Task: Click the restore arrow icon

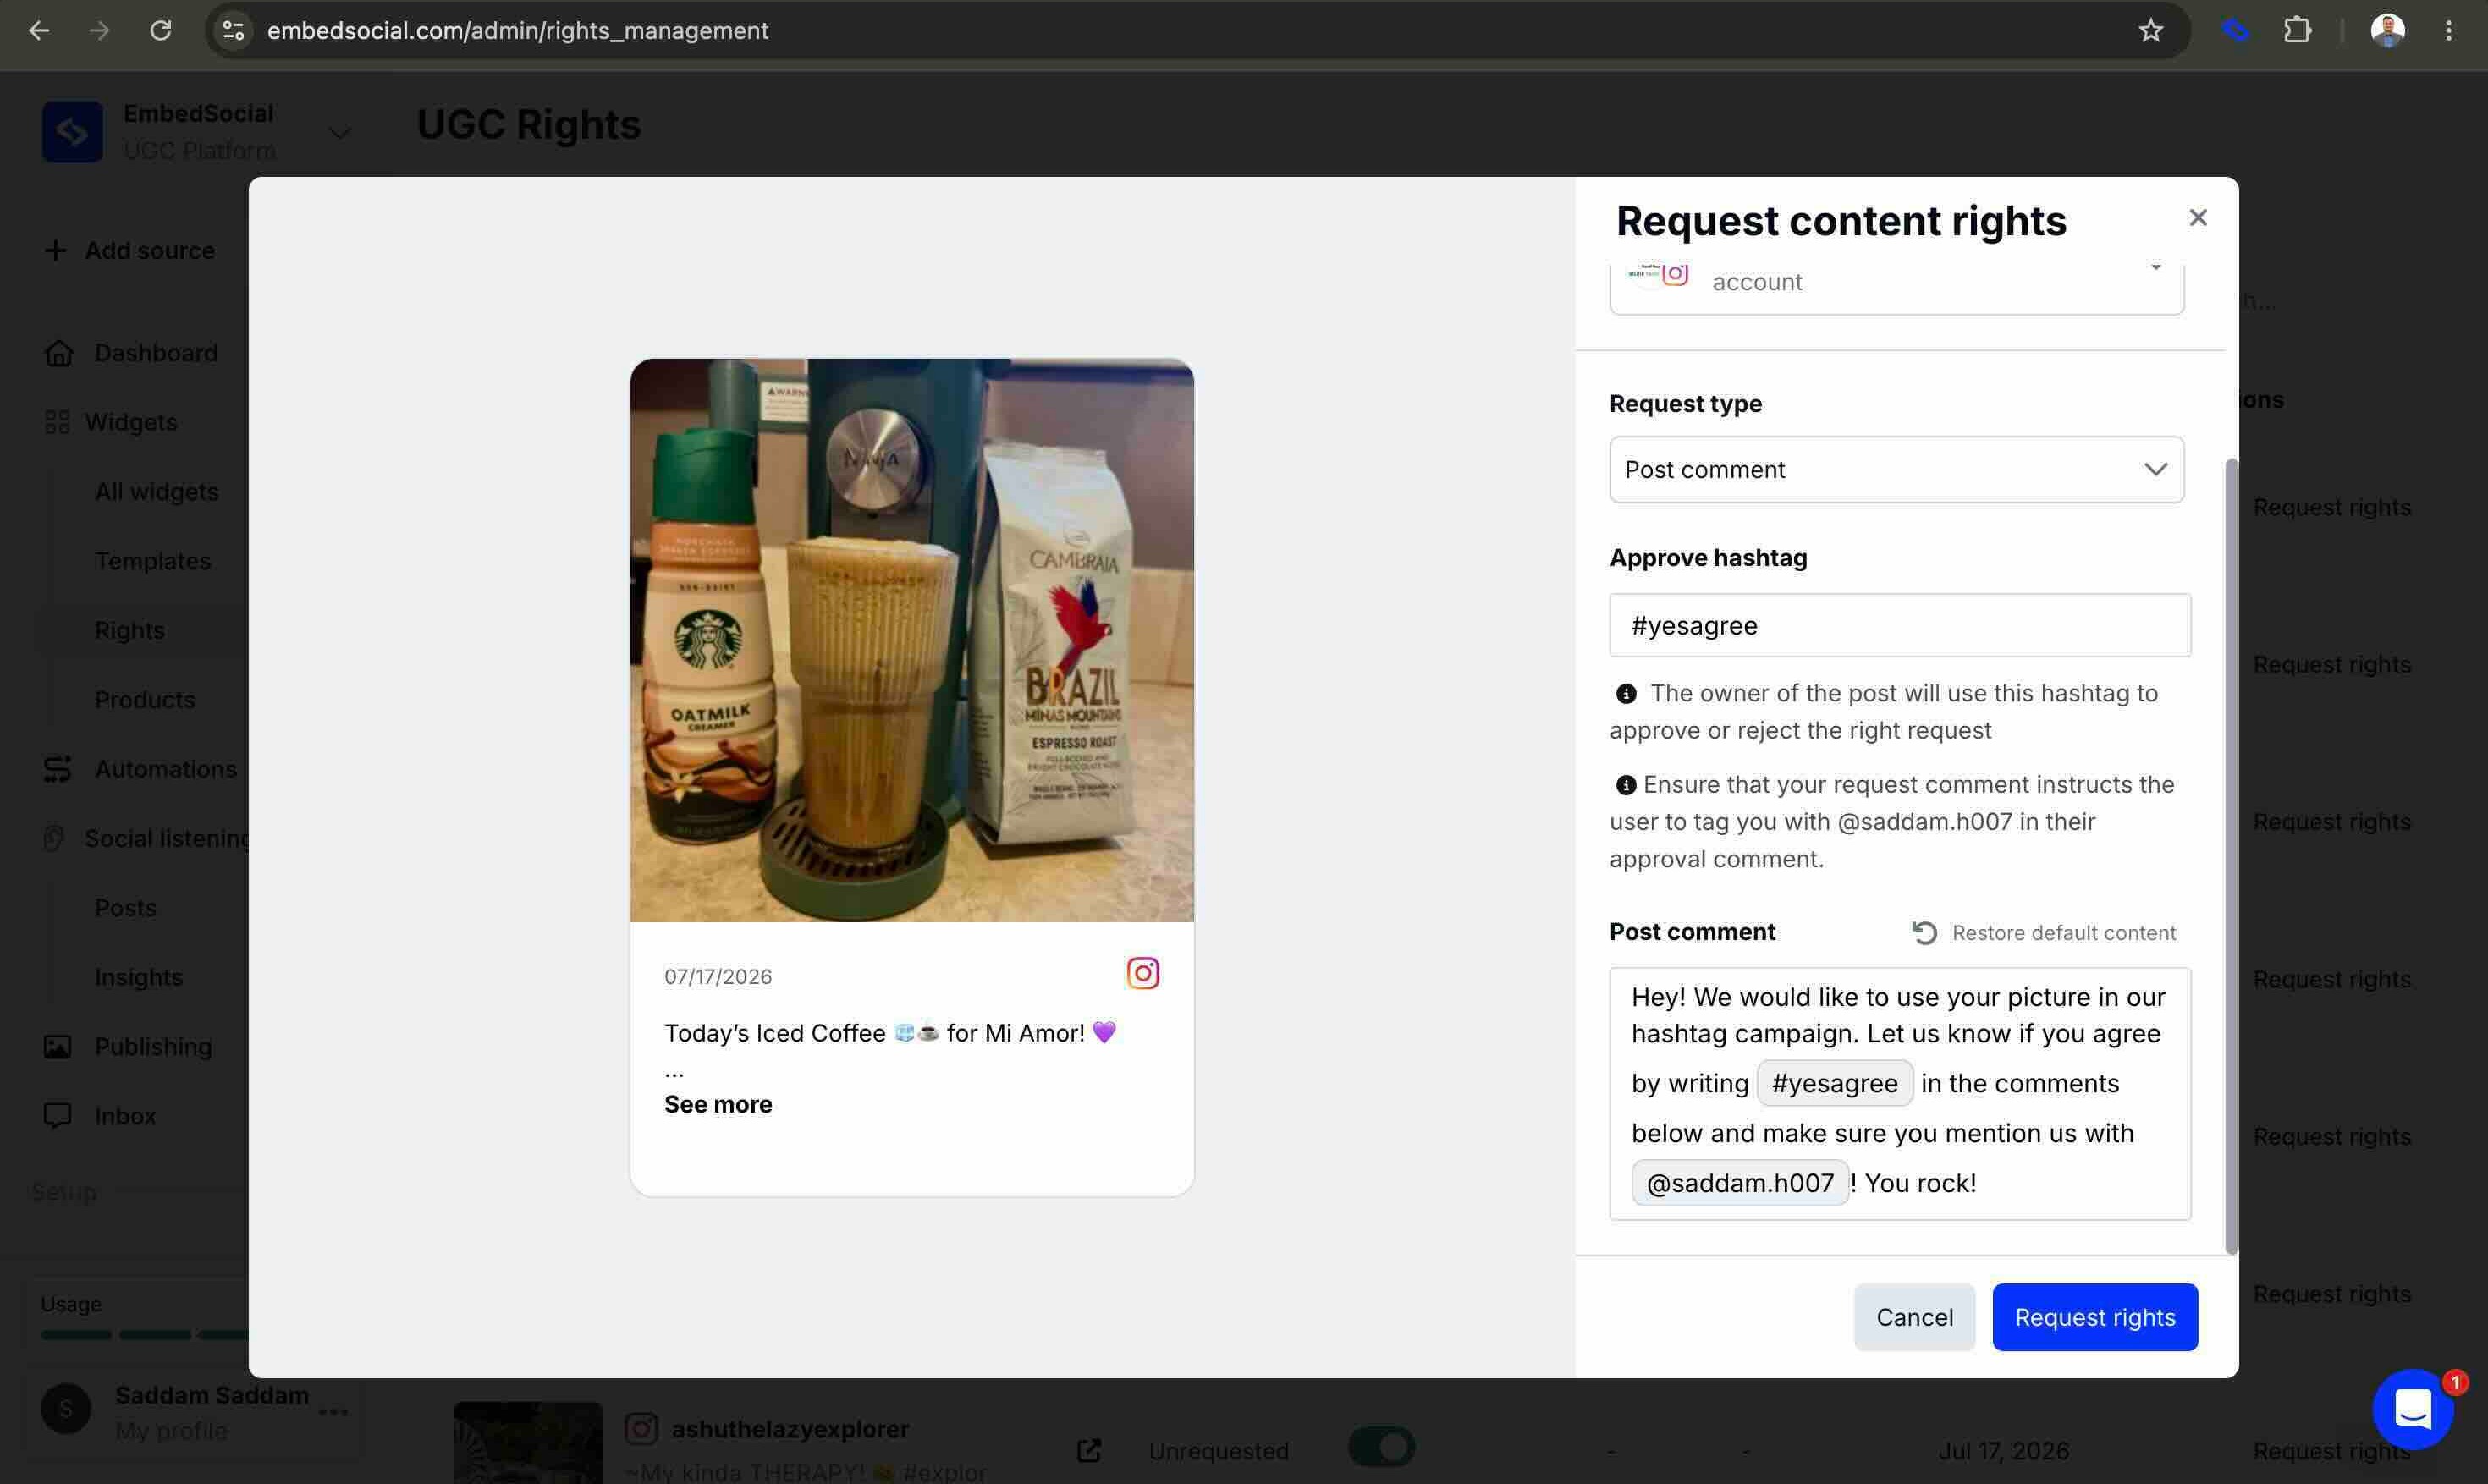Action: pyautogui.click(x=1924, y=933)
